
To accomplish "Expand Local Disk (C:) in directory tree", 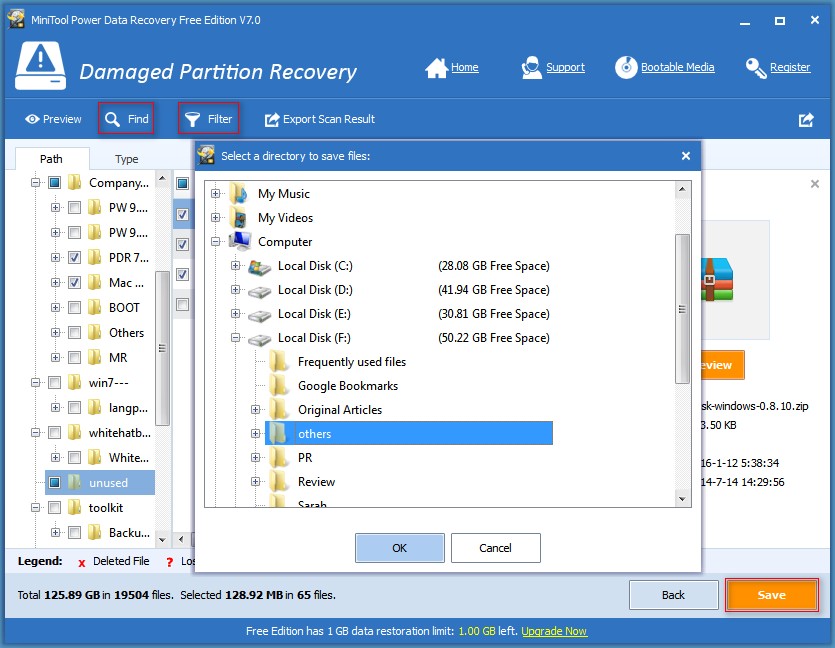I will pos(235,266).
